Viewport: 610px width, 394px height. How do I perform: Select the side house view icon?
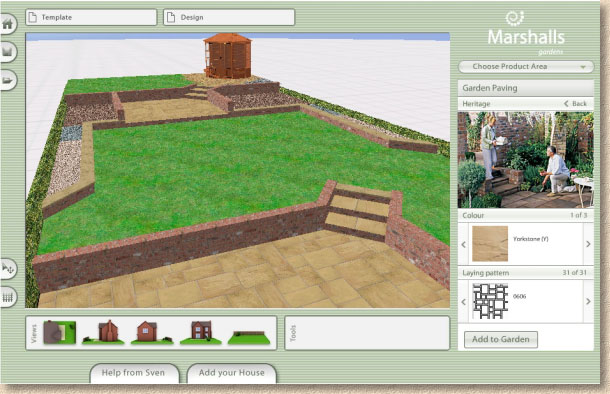tap(103, 332)
